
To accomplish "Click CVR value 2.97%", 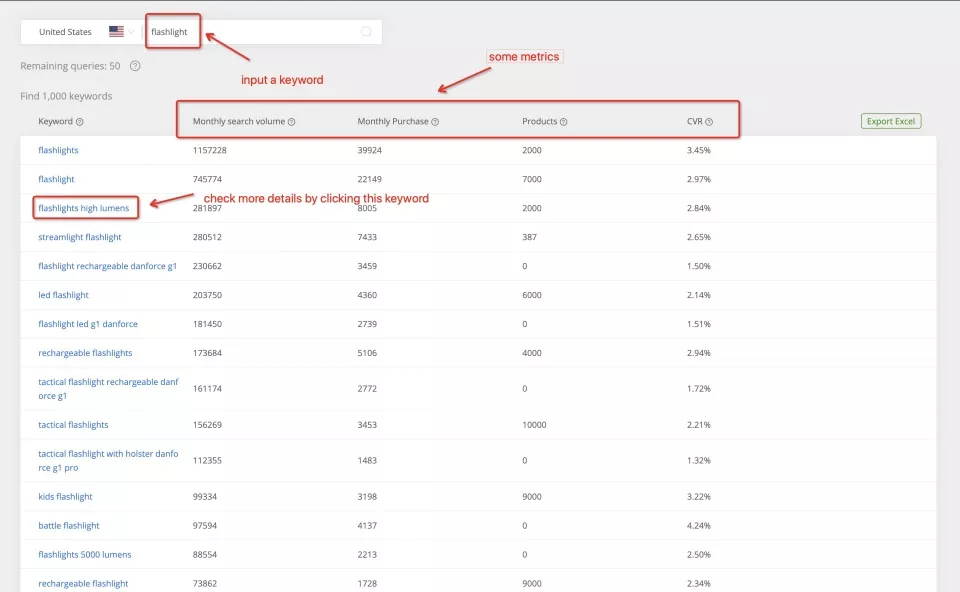I will coord(699,179).
